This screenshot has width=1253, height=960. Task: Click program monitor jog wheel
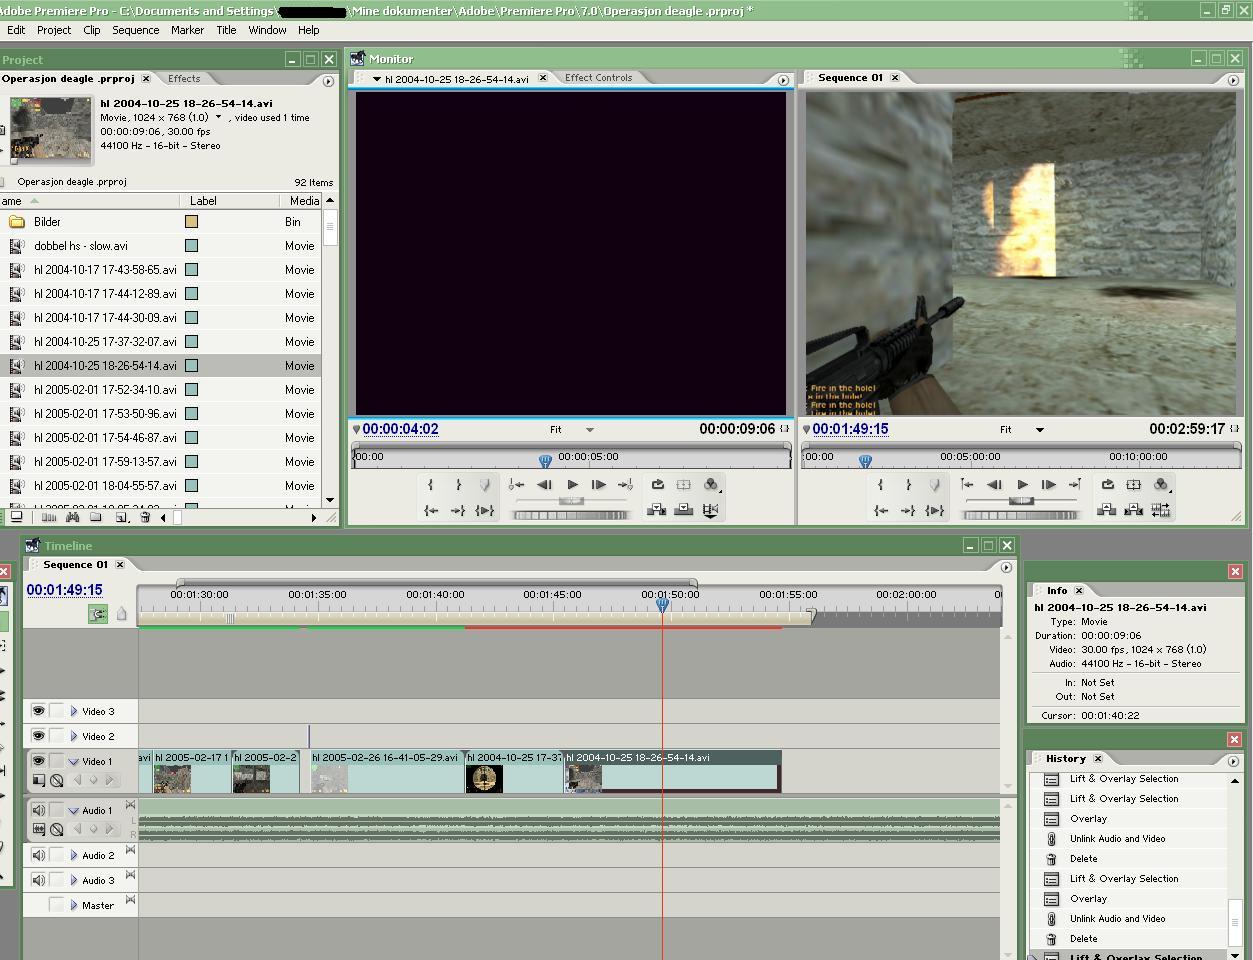click(1021, 515)
